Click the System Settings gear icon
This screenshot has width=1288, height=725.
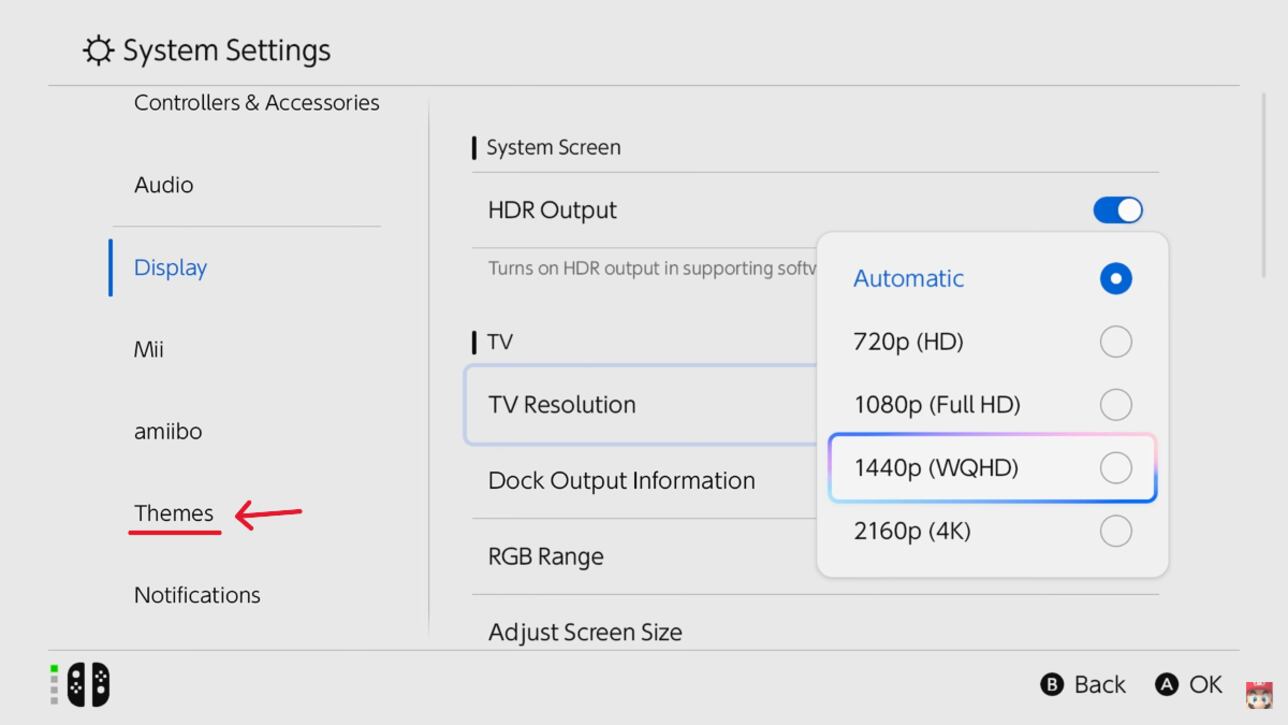98,50
